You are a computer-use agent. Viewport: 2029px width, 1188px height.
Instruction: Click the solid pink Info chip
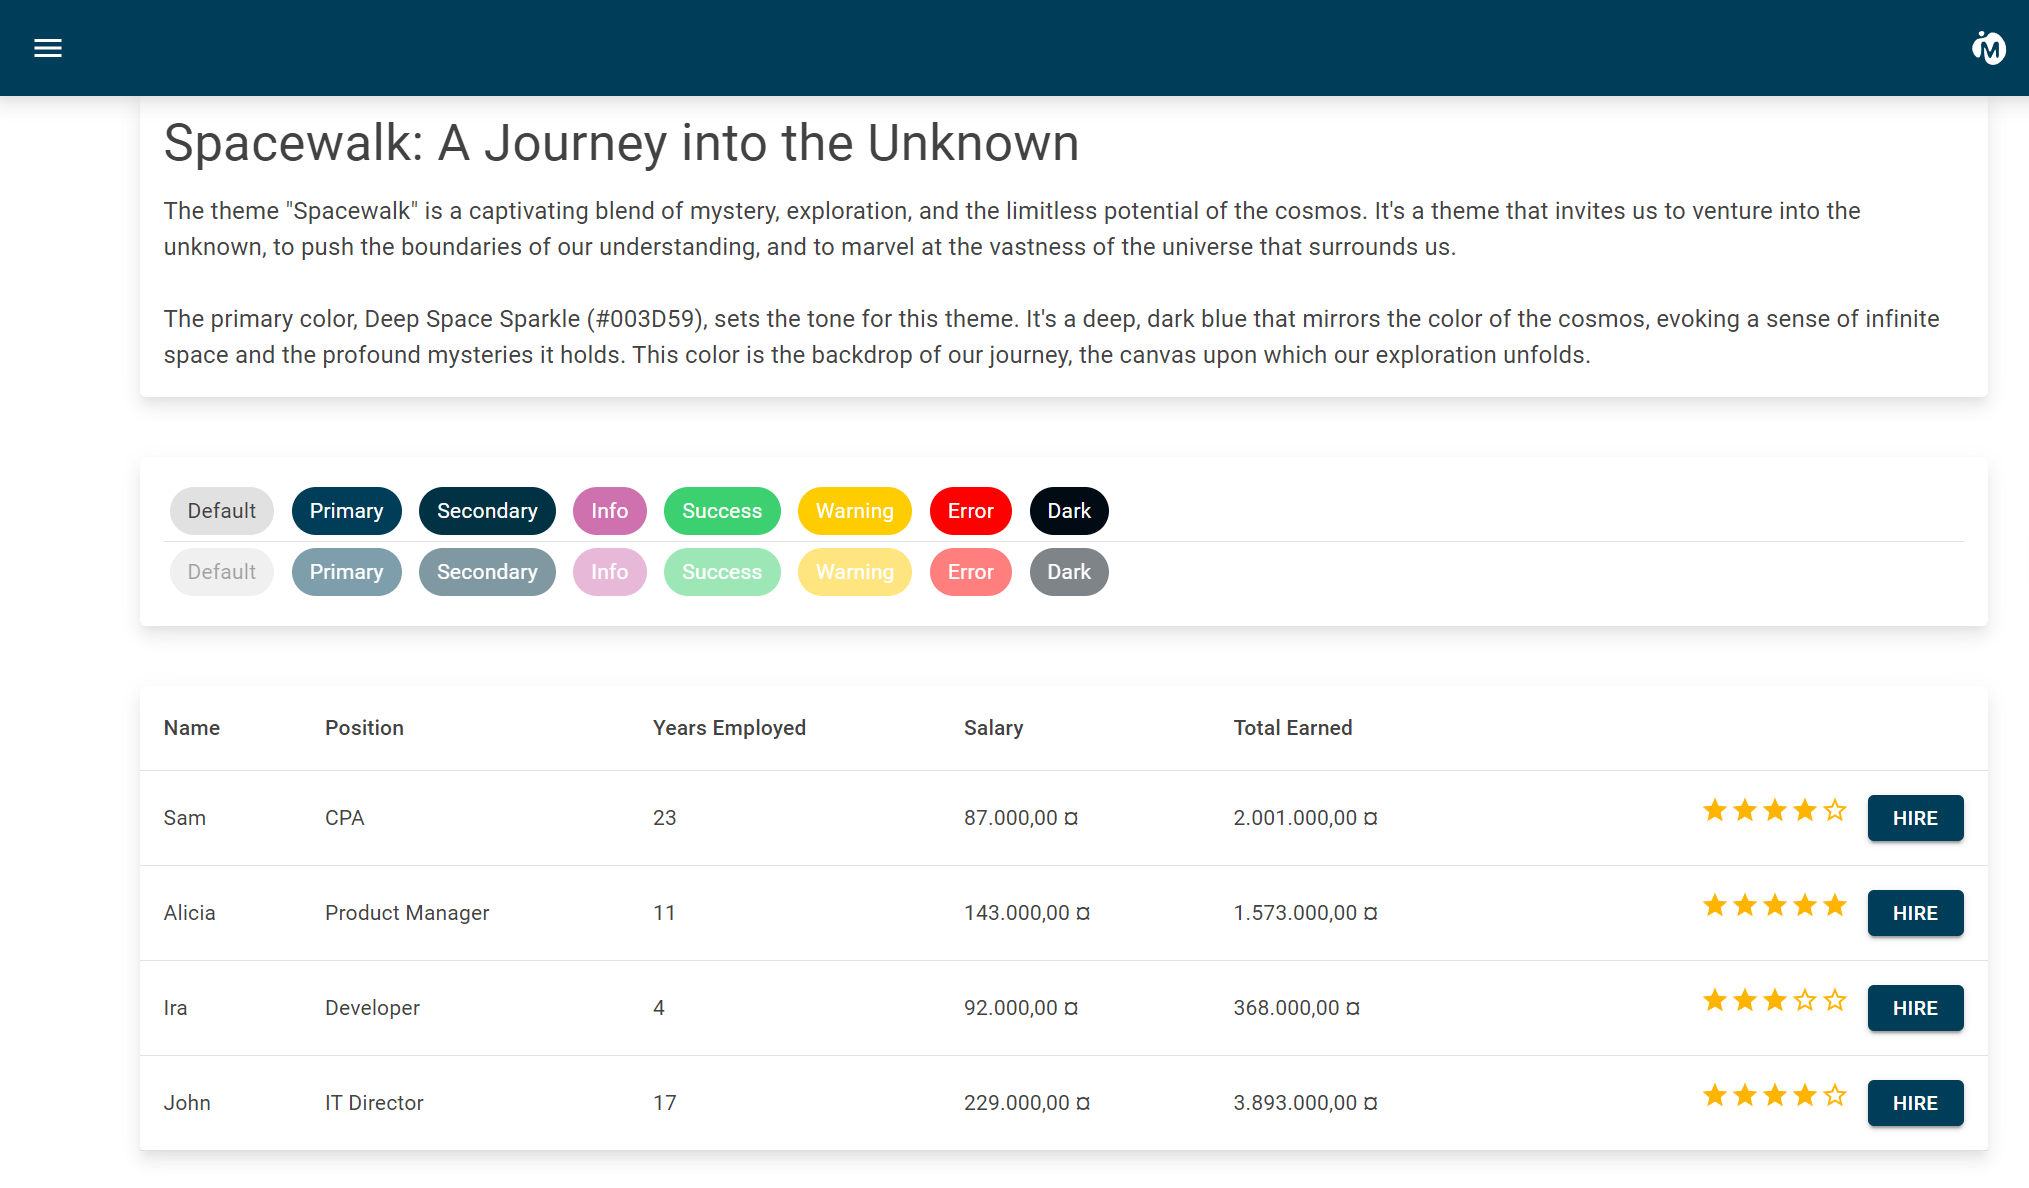pos(609,511)
